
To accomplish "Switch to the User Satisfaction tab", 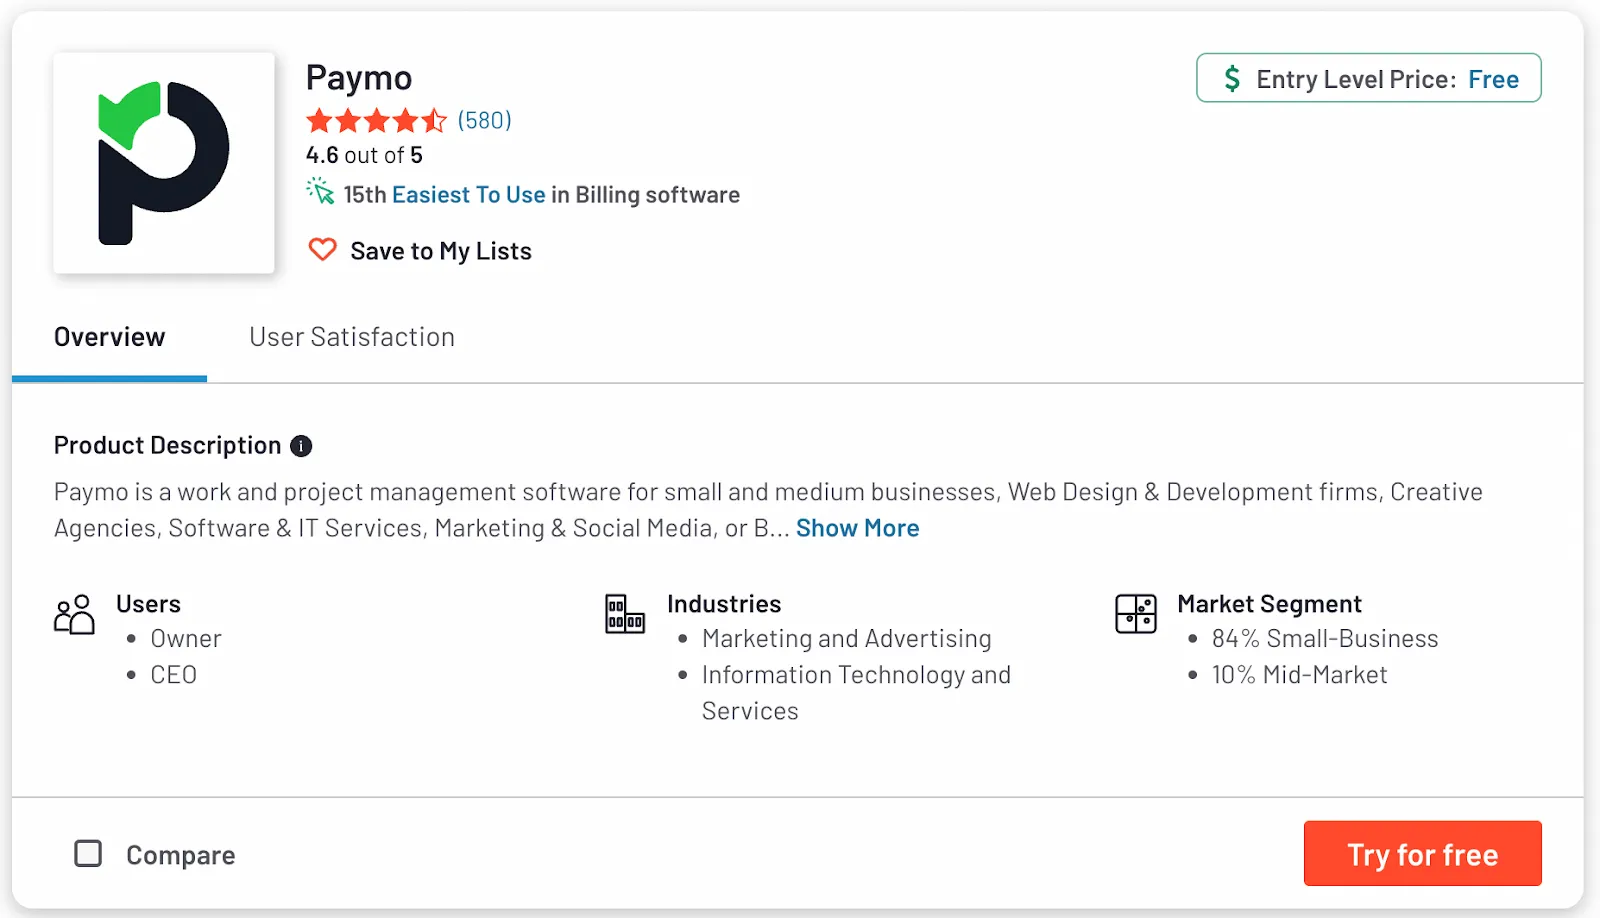I will tap(352, 337).
